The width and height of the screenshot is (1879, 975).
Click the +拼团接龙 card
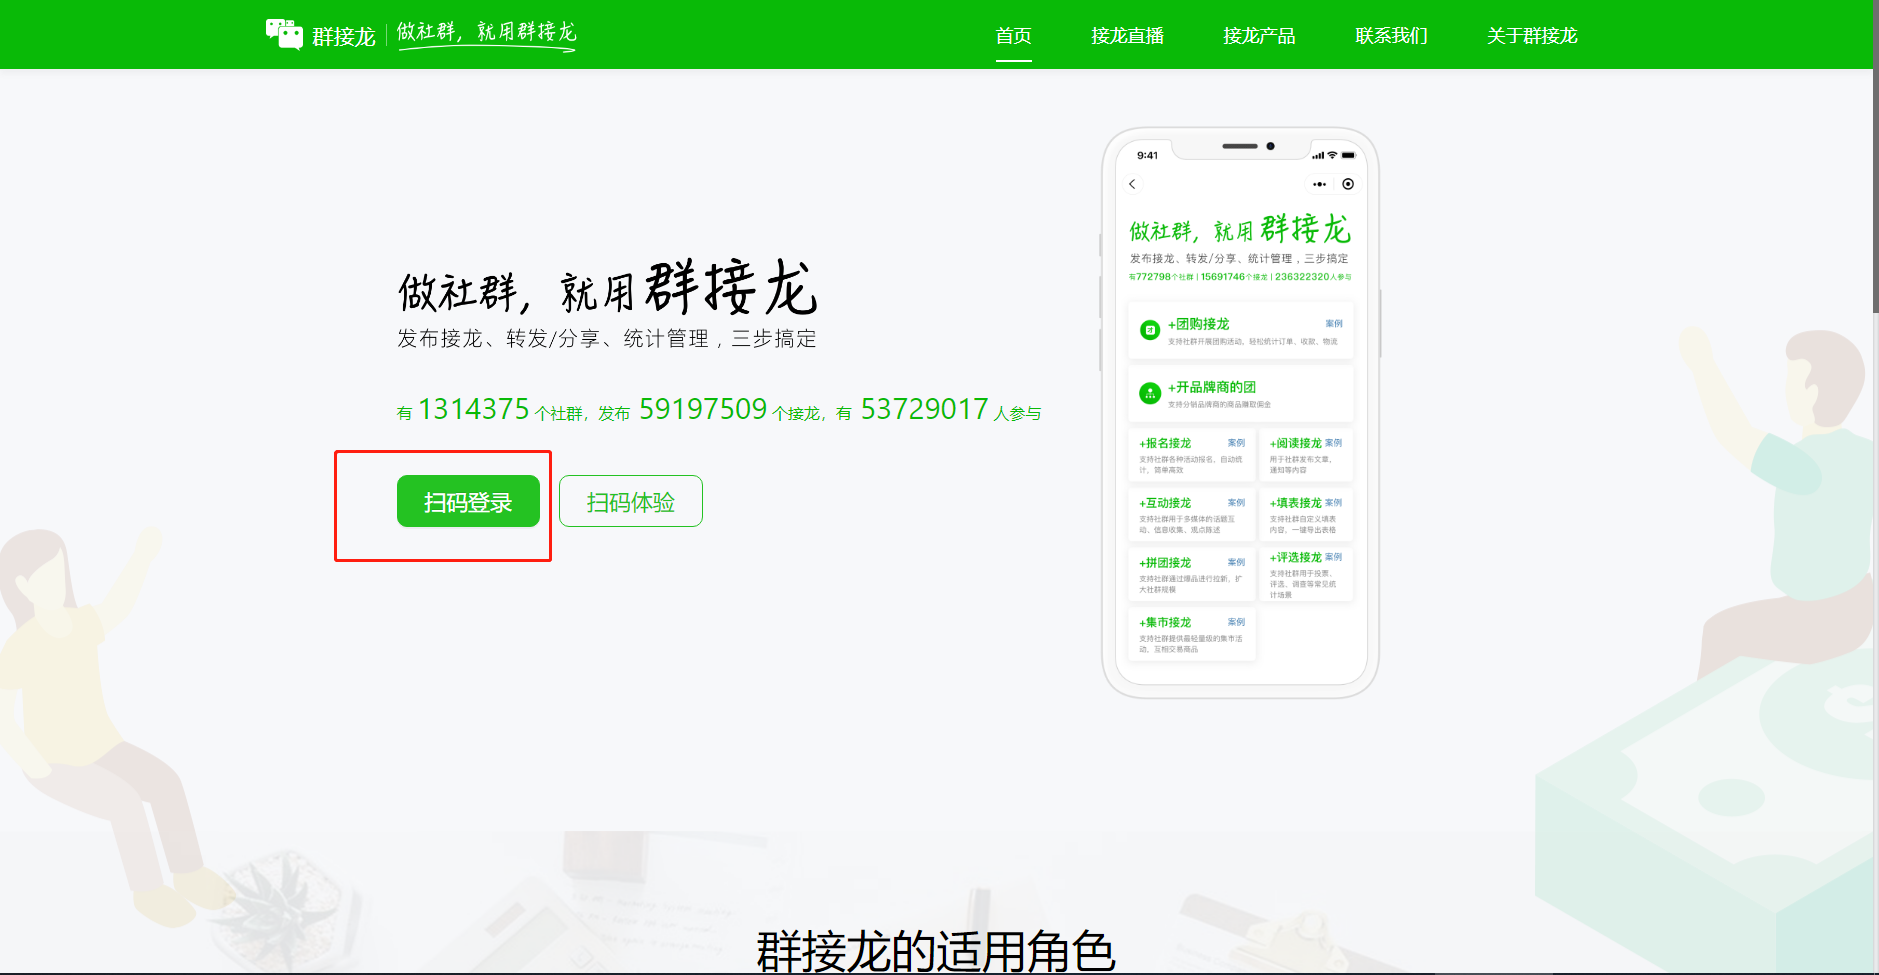coord(1192,575)
